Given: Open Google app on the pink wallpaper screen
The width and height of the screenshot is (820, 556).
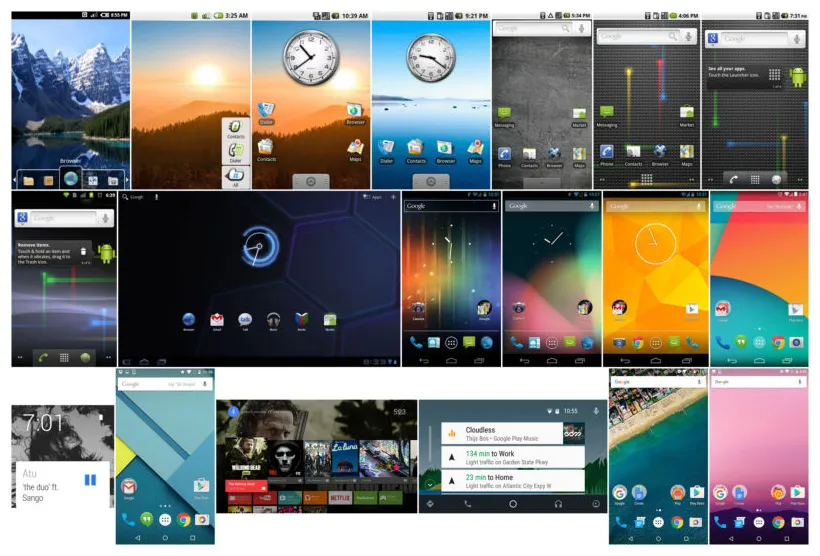Looking at the screenshot, I should 720,494.
